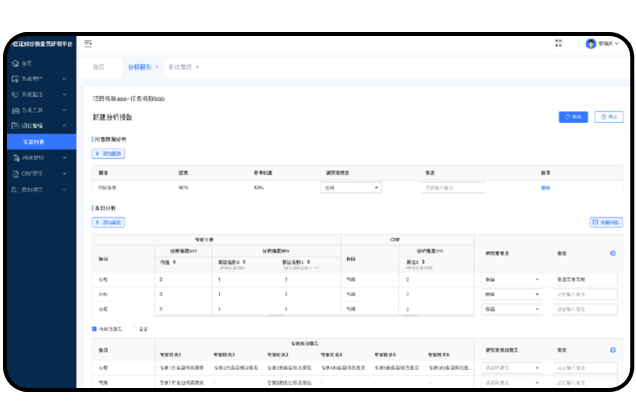Click the breadcrumb text containing aaa and bbb
This screenshot has width=636, height=420.
coord(129,99)
